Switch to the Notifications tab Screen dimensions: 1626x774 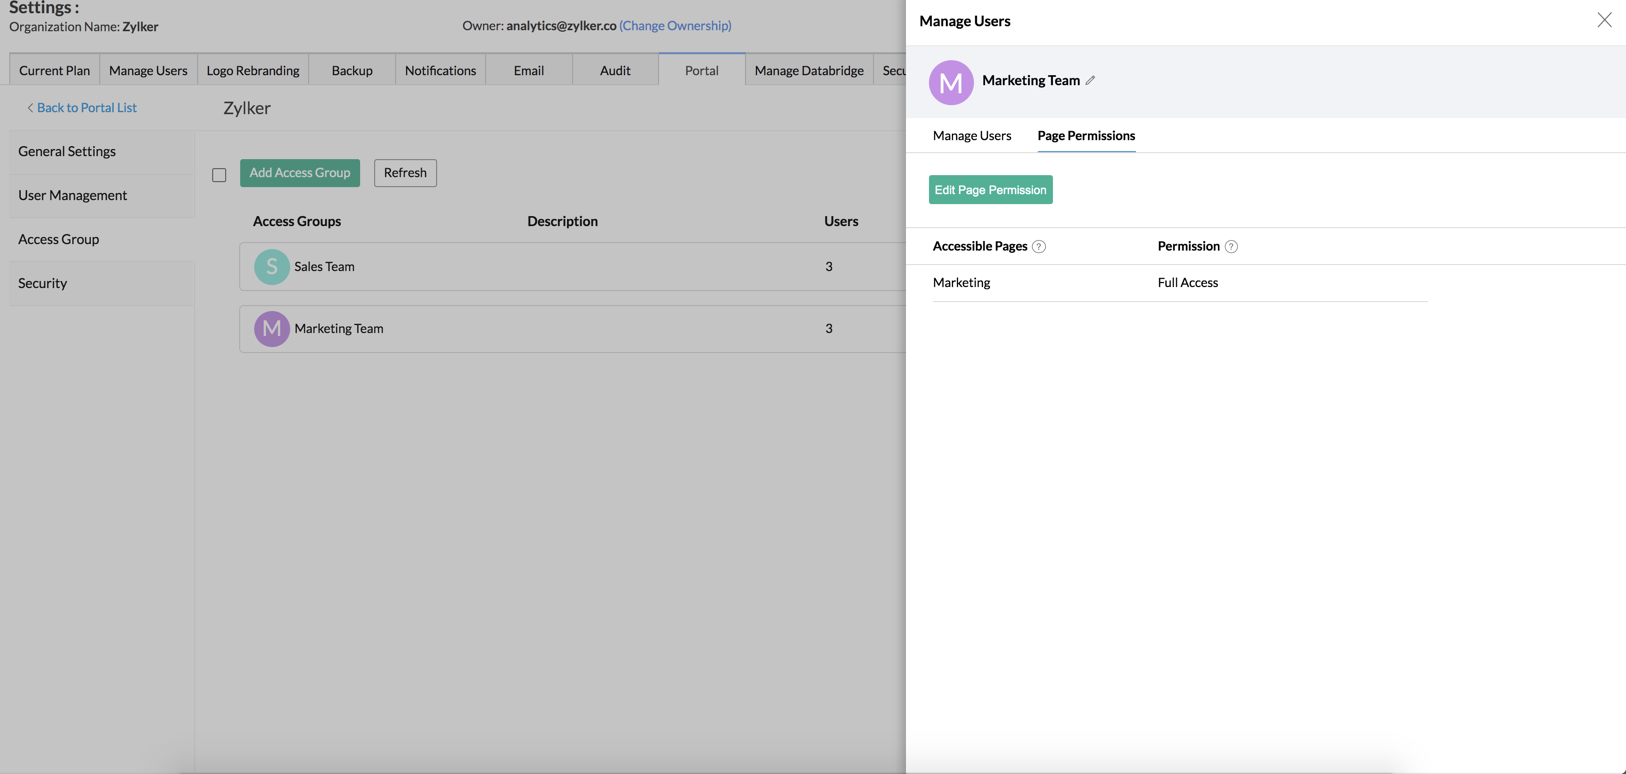(440, 70)
